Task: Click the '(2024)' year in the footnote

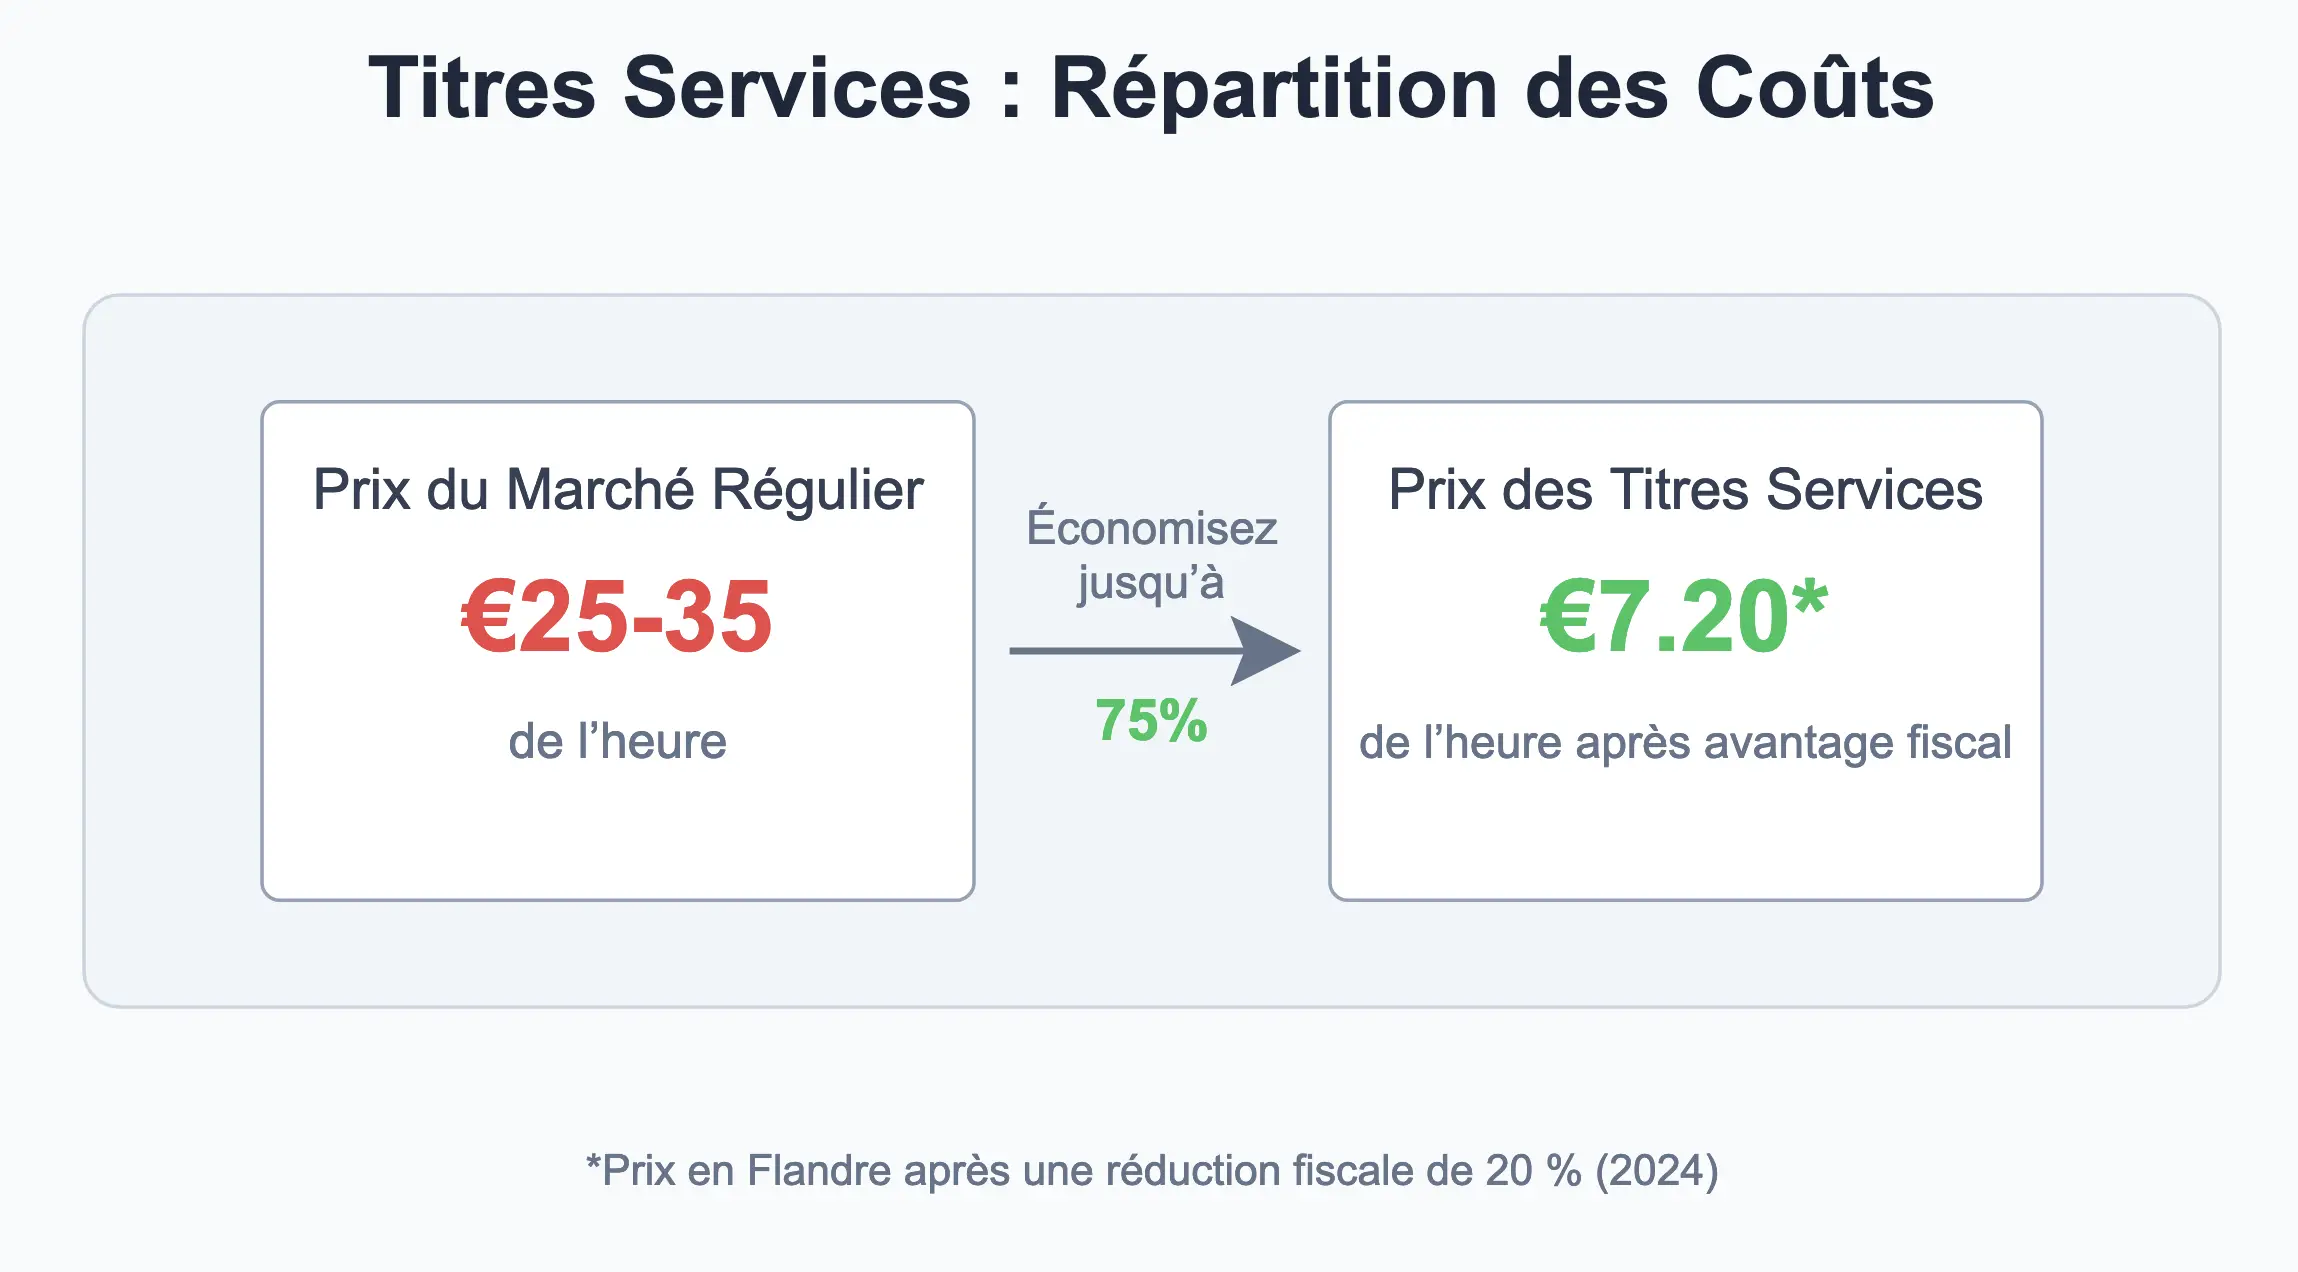Action: coord(1657,1170)
